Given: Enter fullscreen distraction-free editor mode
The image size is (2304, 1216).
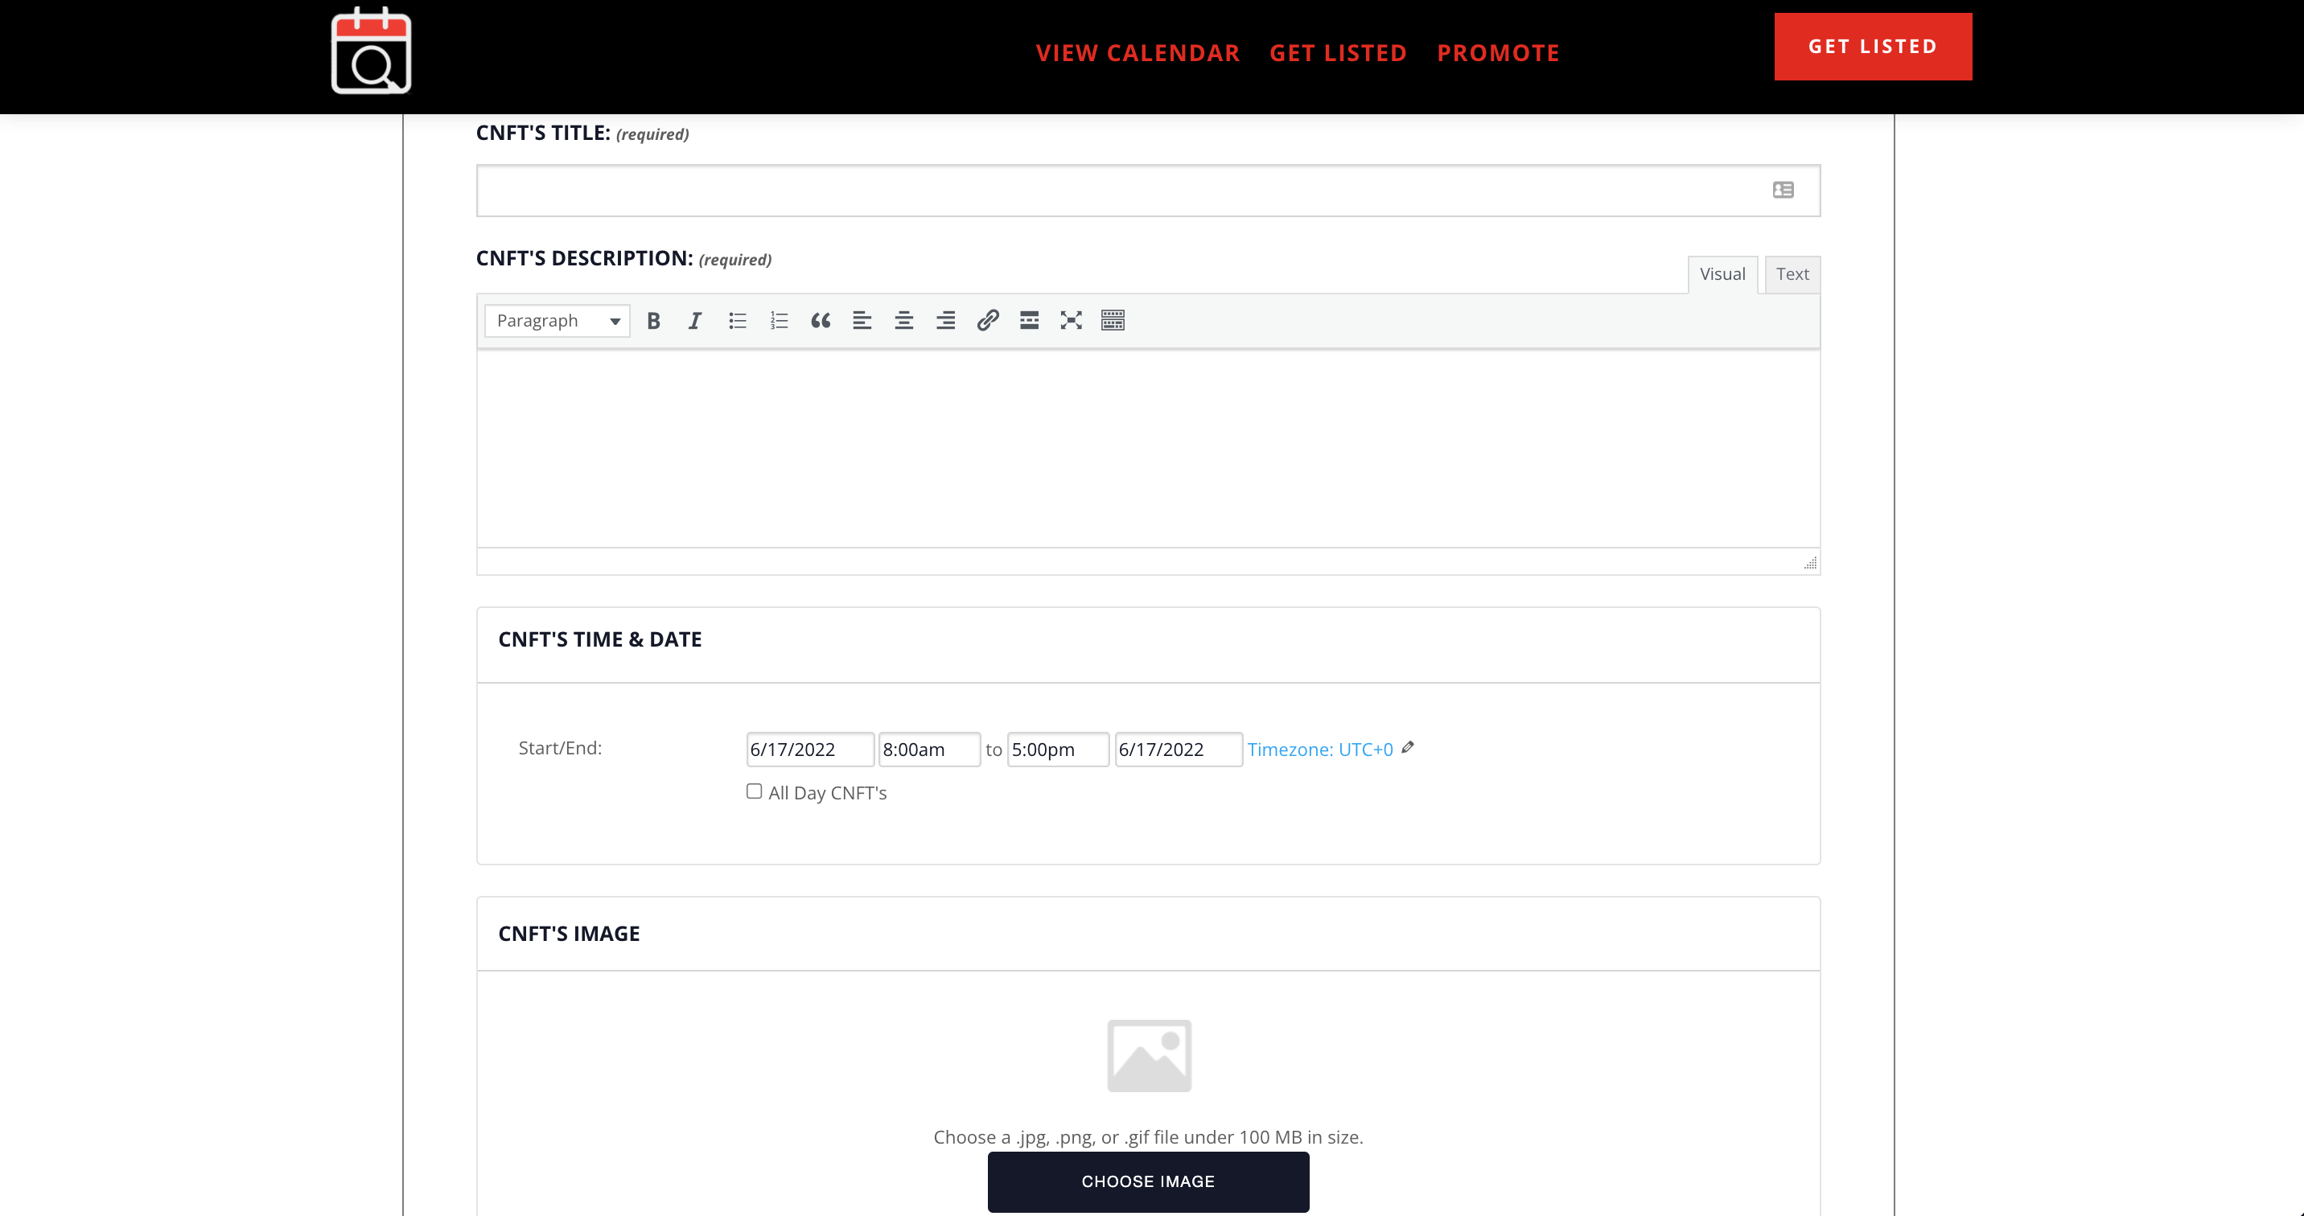Looking at the screenshot, I should pos(1071,320).
